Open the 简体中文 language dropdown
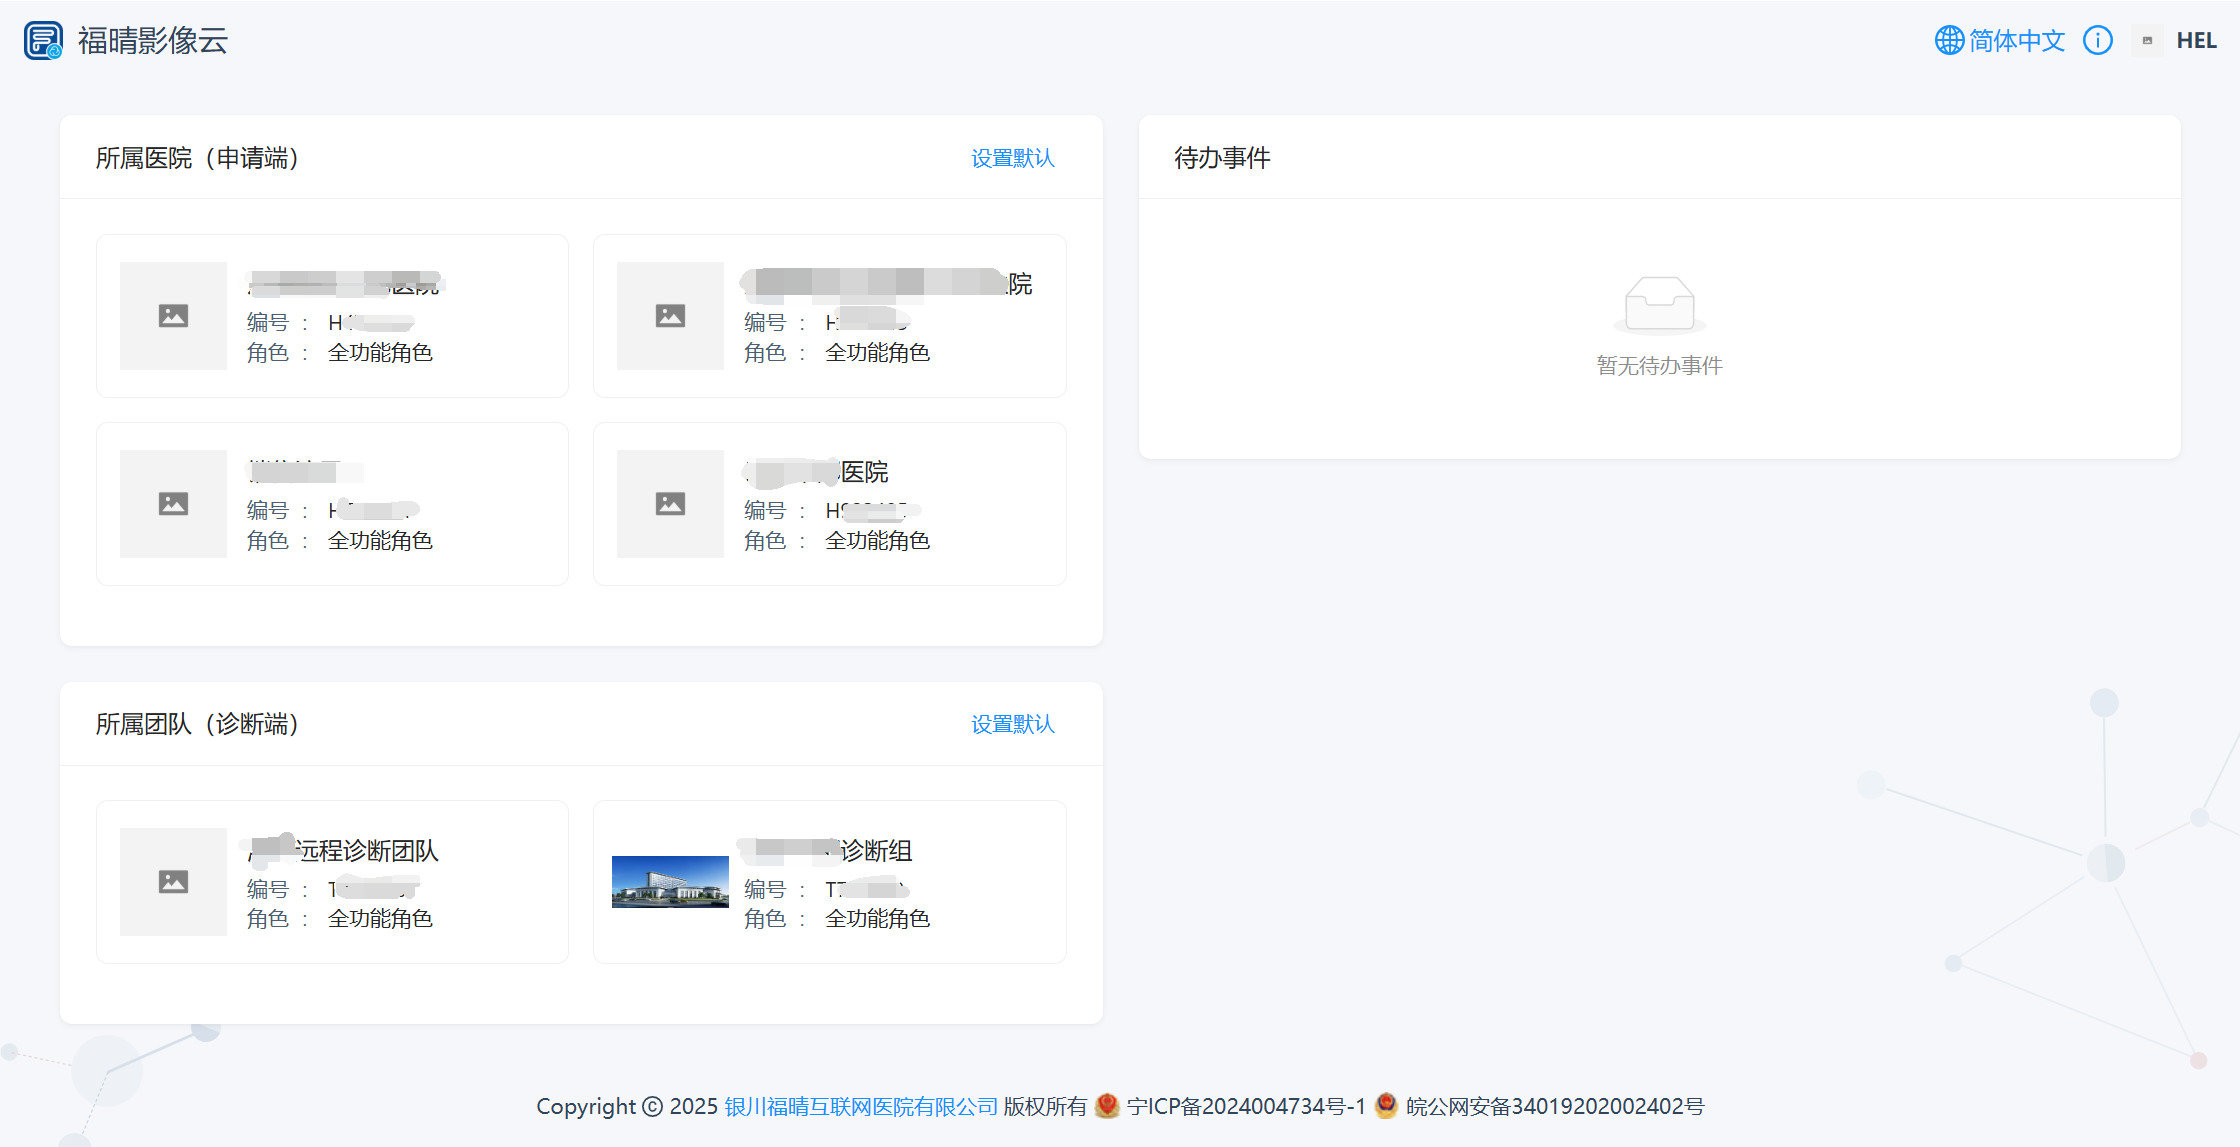 click(2016, 41)
